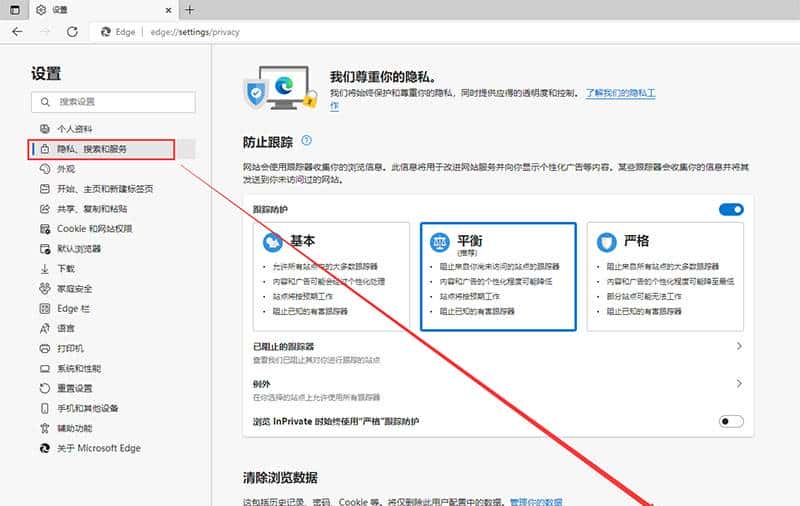Click the 语言 language icon

click(45, 328)
